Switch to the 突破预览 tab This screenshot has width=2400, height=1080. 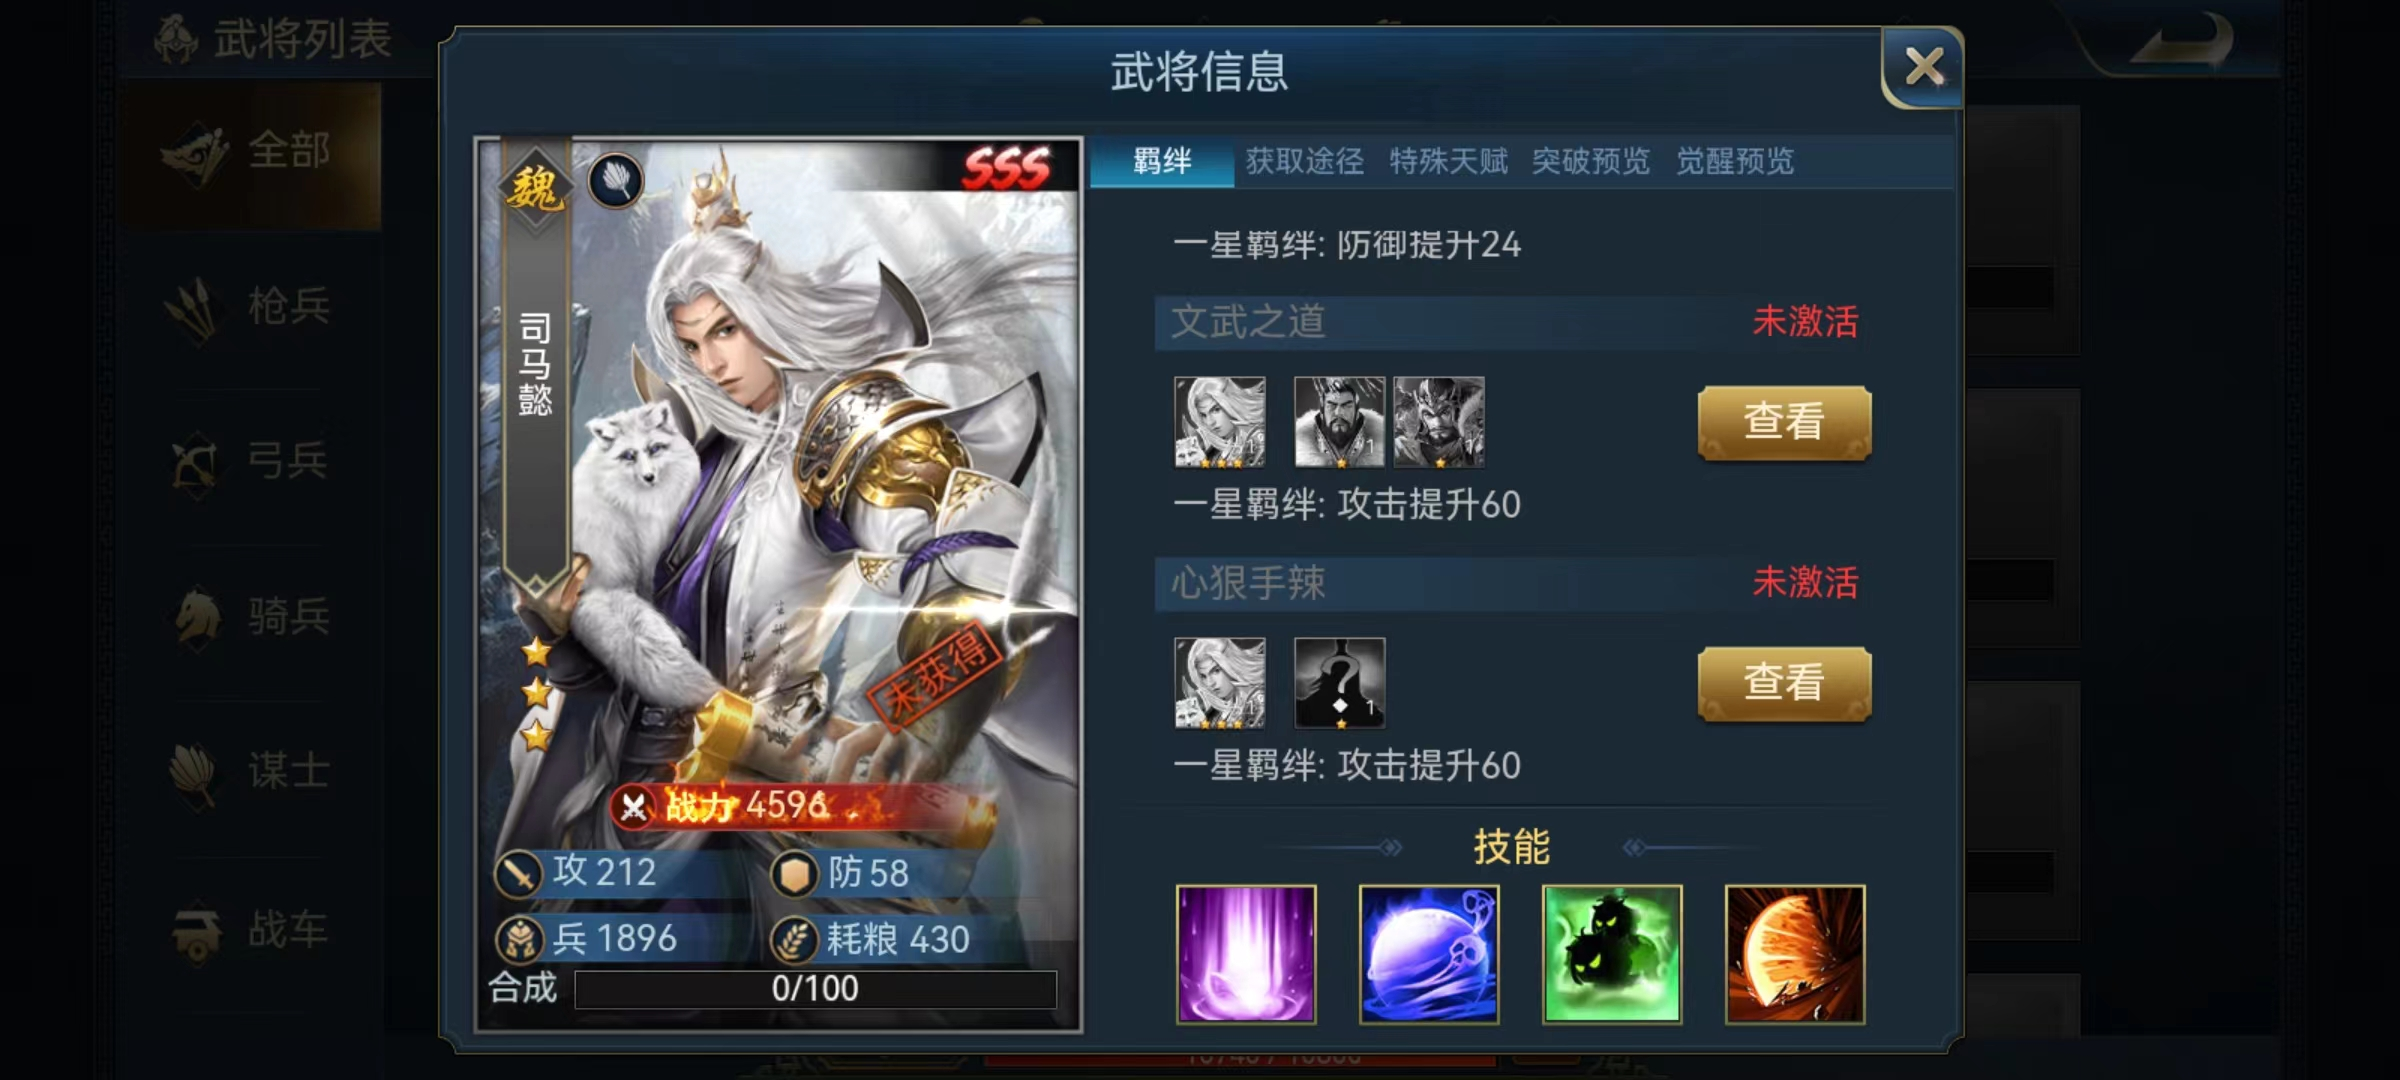pyautogui.click(x=1591, y=161)
